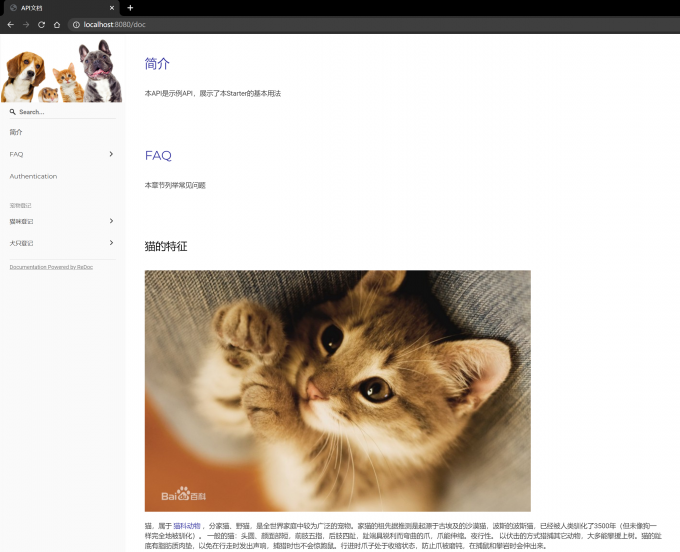Go back with browser back arrow
The height and width of the screenshot is (552, 680).
click(x=10, y=25)
